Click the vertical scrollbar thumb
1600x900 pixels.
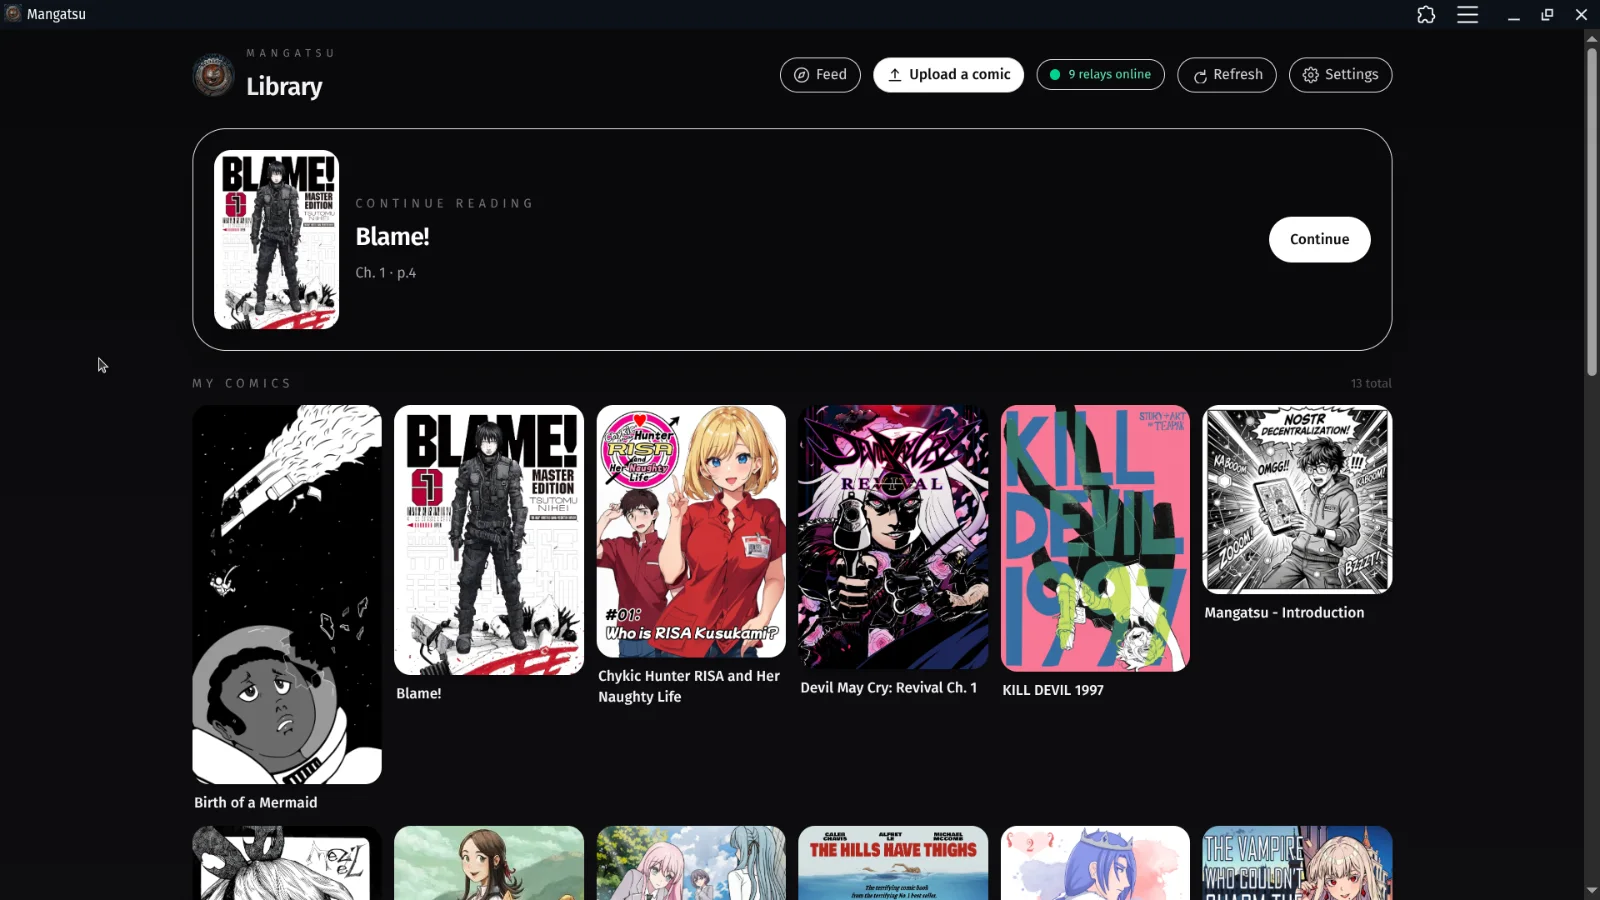1591,212
